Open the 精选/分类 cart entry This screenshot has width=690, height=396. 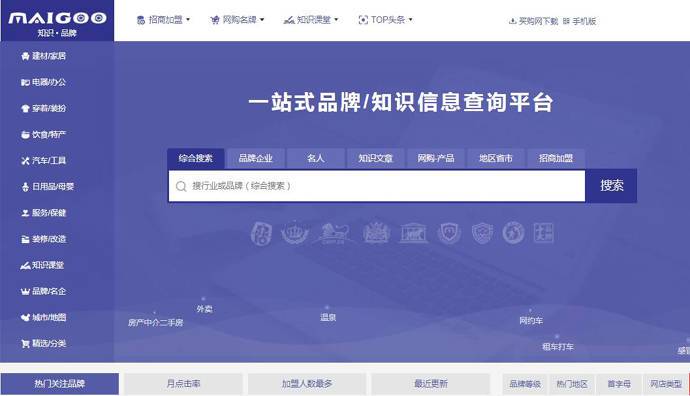click(44, 343)
